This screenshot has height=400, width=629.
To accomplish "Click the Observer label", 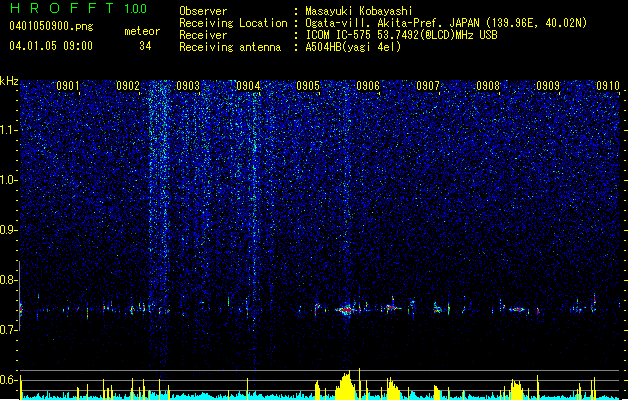I will tap(203, 11).
